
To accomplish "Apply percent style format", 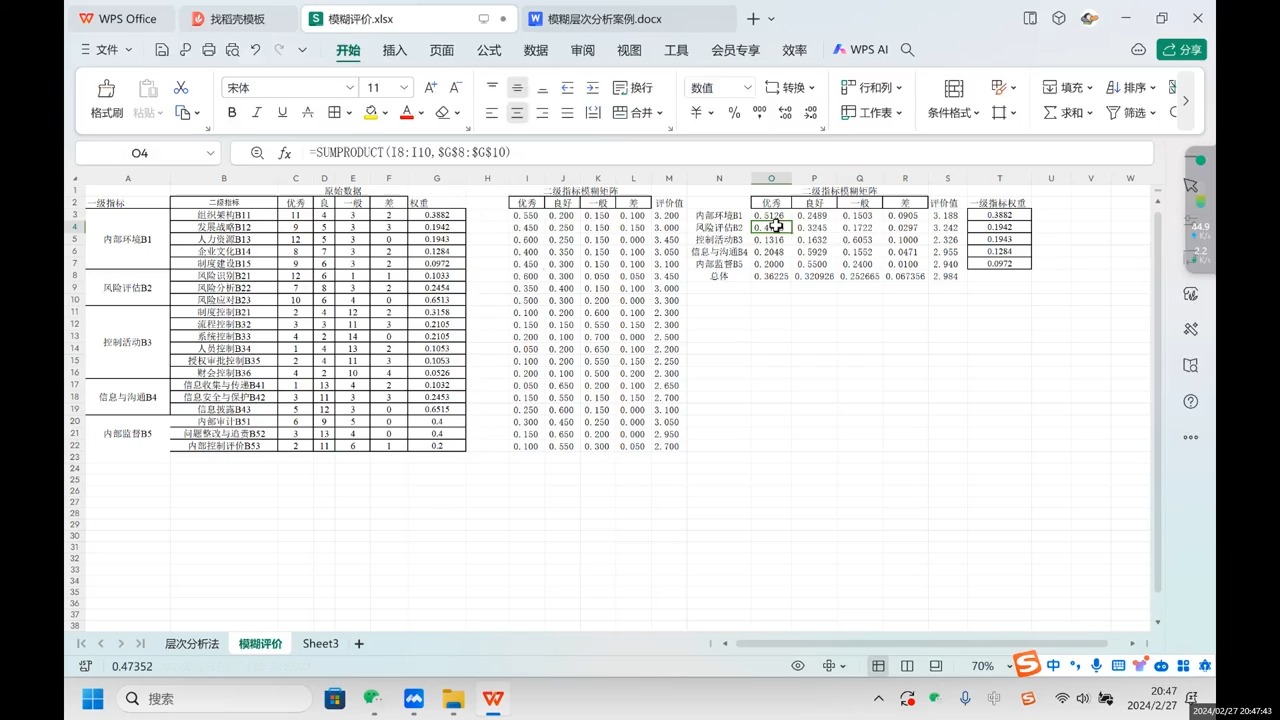I will (734, 113).
